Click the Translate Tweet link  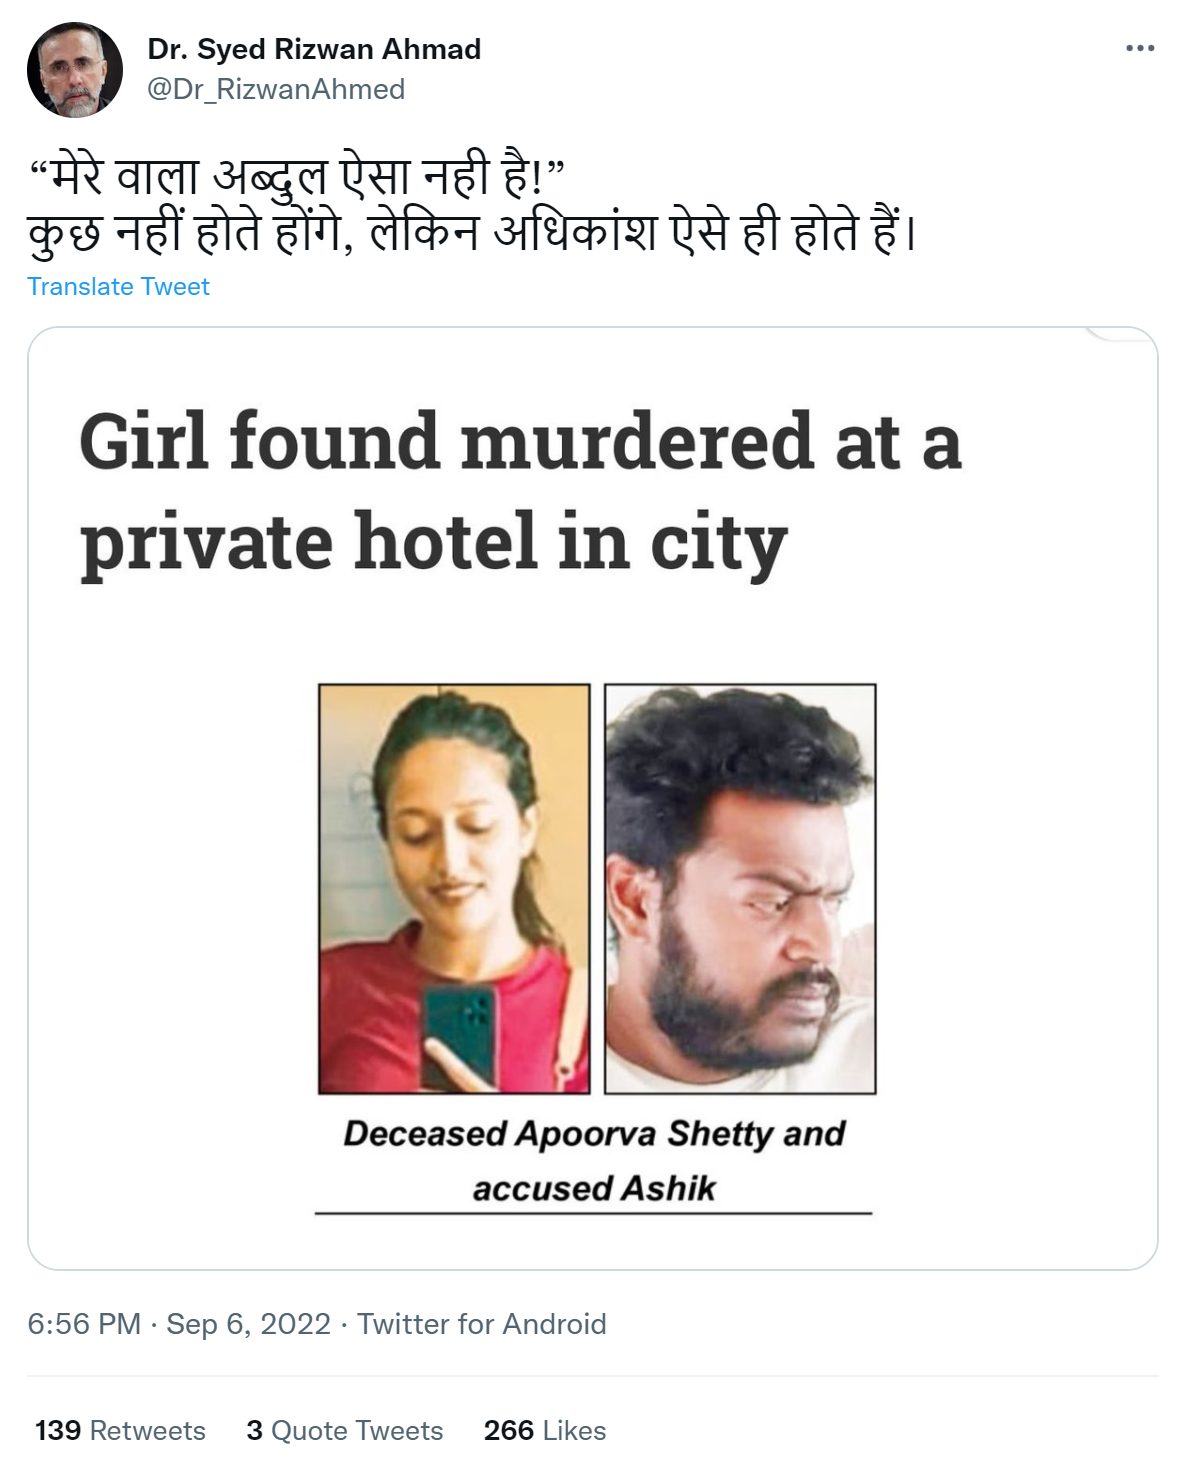point(118,286)
